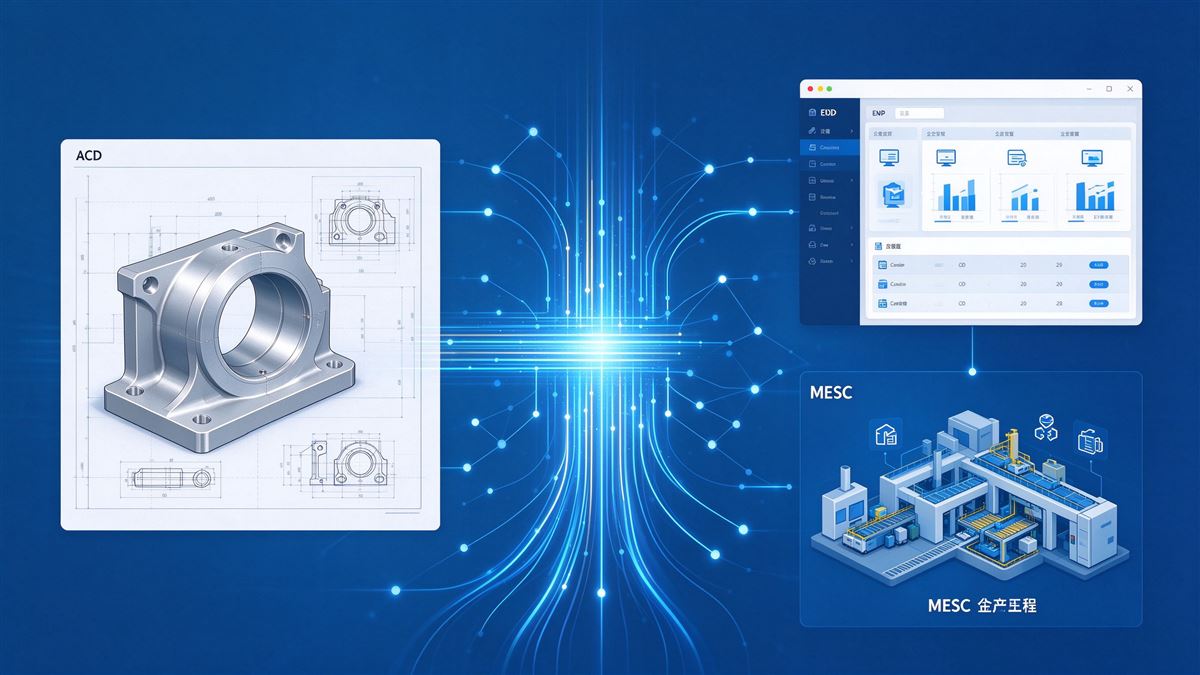The width and height of the screenshot is (1200, 675).
Task: Click the row icon of the third table row
Action: 882,303
